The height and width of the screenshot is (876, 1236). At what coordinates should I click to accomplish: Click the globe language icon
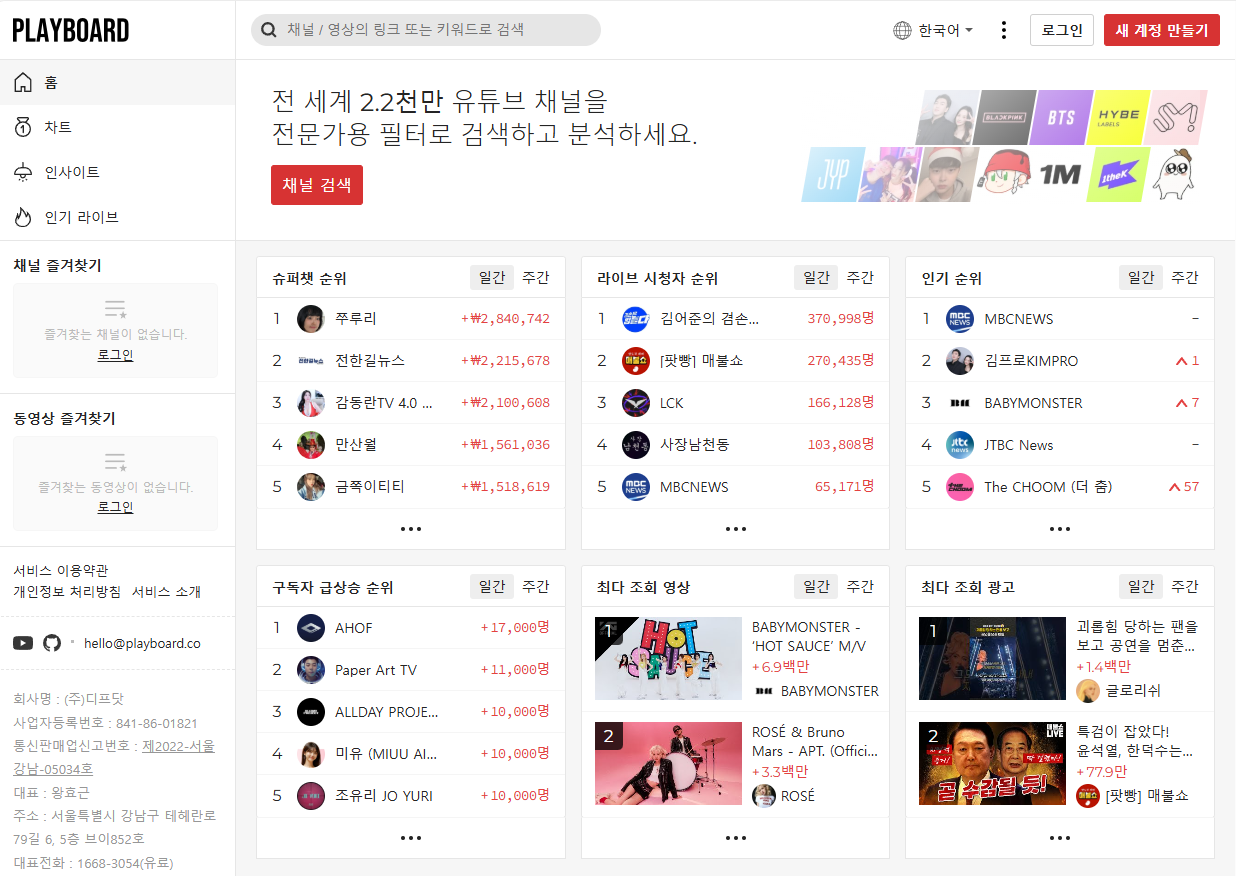pos(902,30)
